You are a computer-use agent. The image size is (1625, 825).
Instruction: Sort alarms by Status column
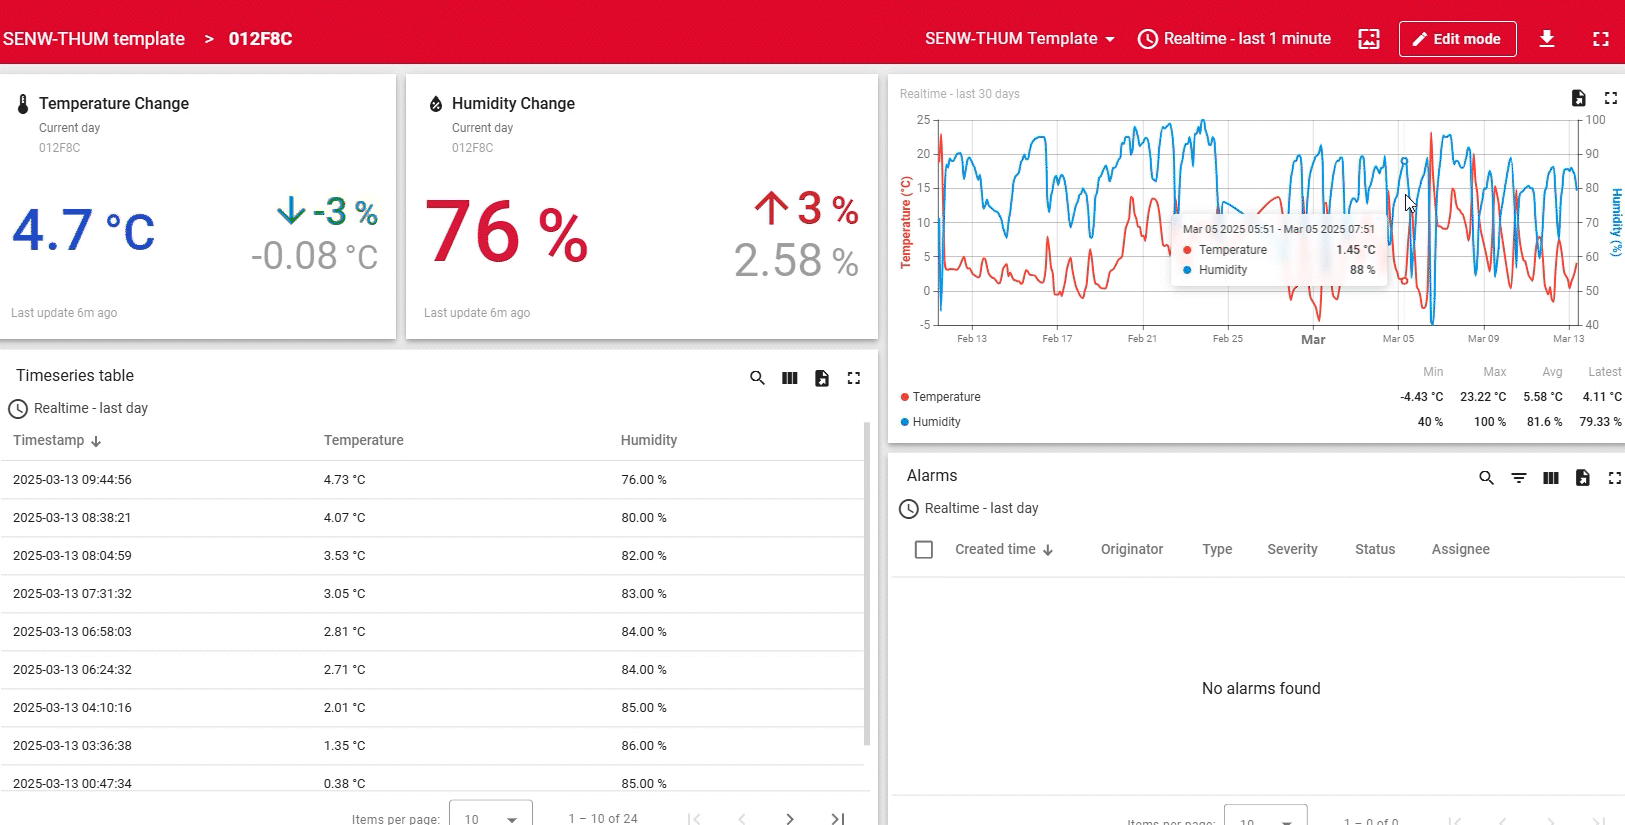(1375, 549)
